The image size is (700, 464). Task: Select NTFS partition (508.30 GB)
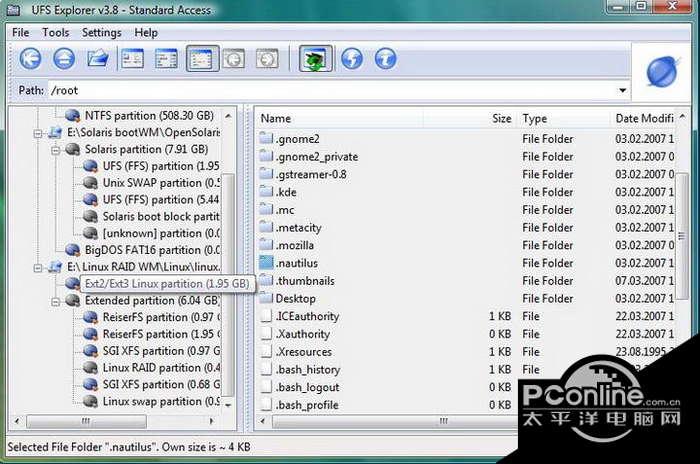pos(149,116)
